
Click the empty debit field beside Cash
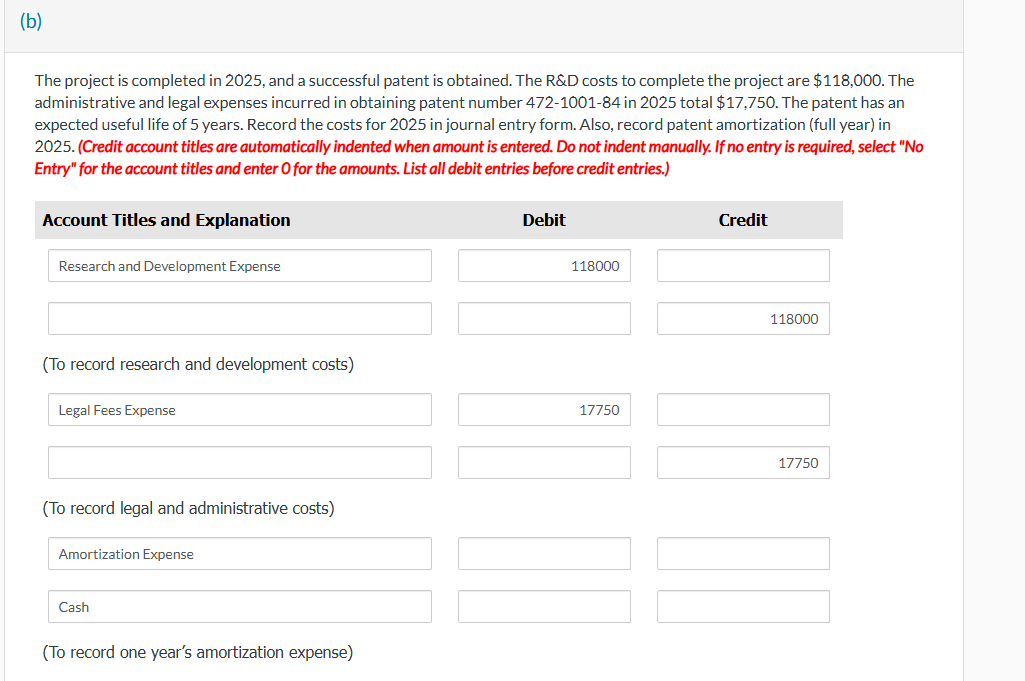point(543,606)
